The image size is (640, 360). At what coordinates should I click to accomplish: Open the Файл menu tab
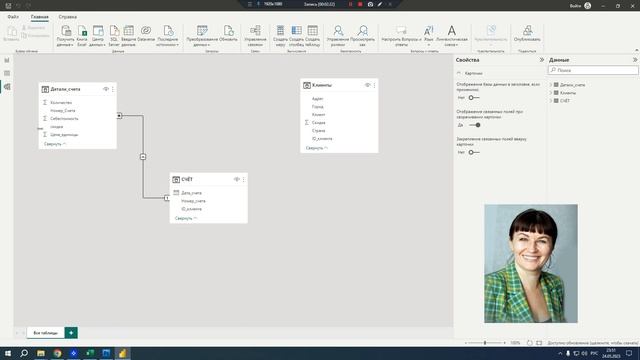click(x=13, y=17)
